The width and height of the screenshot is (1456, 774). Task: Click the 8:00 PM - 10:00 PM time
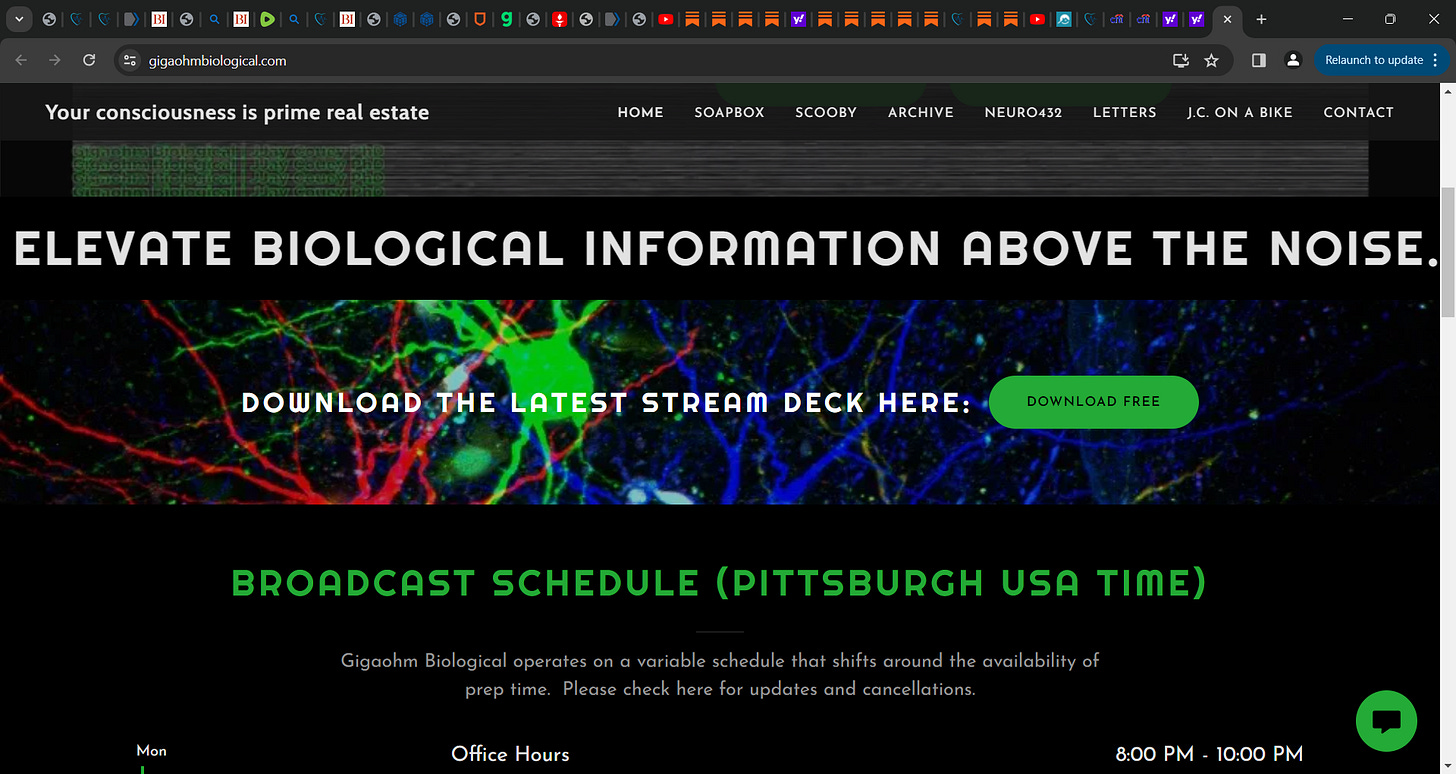click(1209, 754)
